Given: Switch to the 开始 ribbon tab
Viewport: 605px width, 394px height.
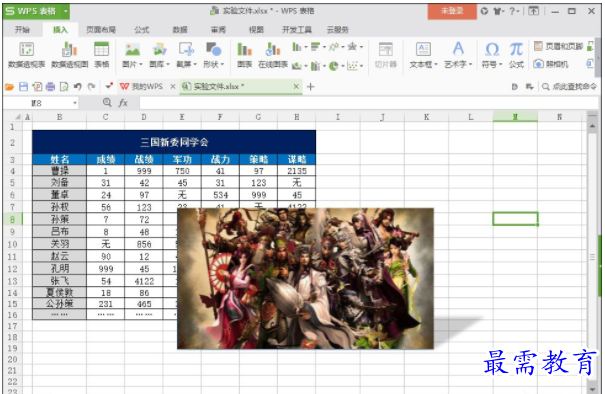Looking at the screenshot, I should click(22, 30).
